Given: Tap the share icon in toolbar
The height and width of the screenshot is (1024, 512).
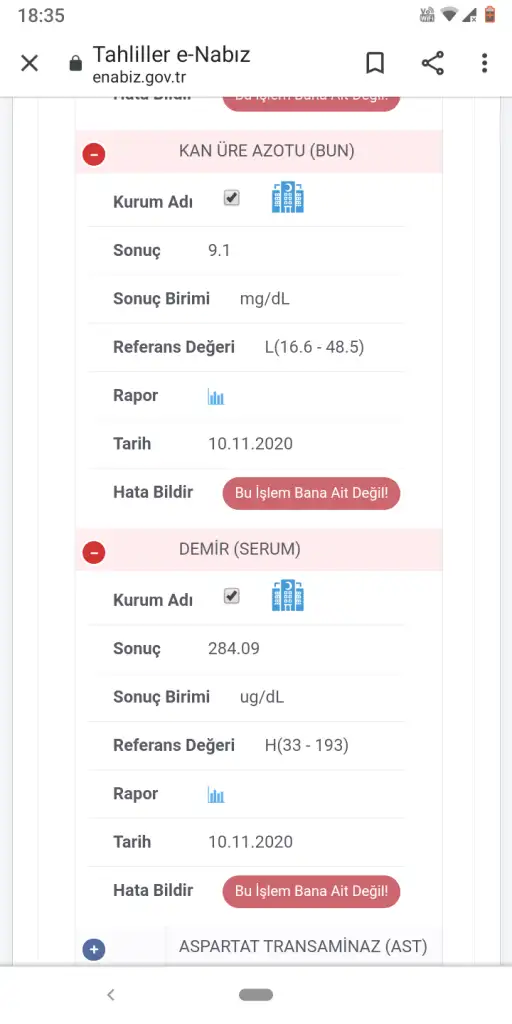Looking at the screenshot, I should pyautogui.click(x=432, y=63).
